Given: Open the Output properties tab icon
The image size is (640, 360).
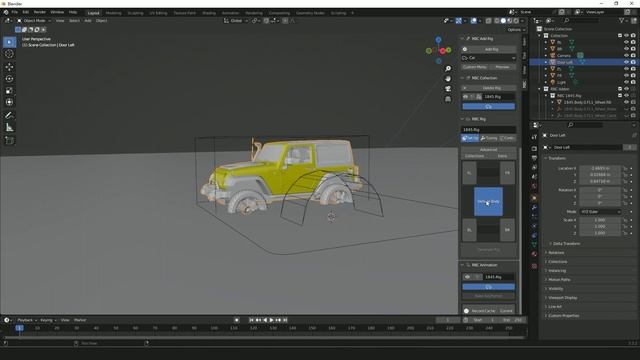Looking at the screenshot, I should point(534,158).
